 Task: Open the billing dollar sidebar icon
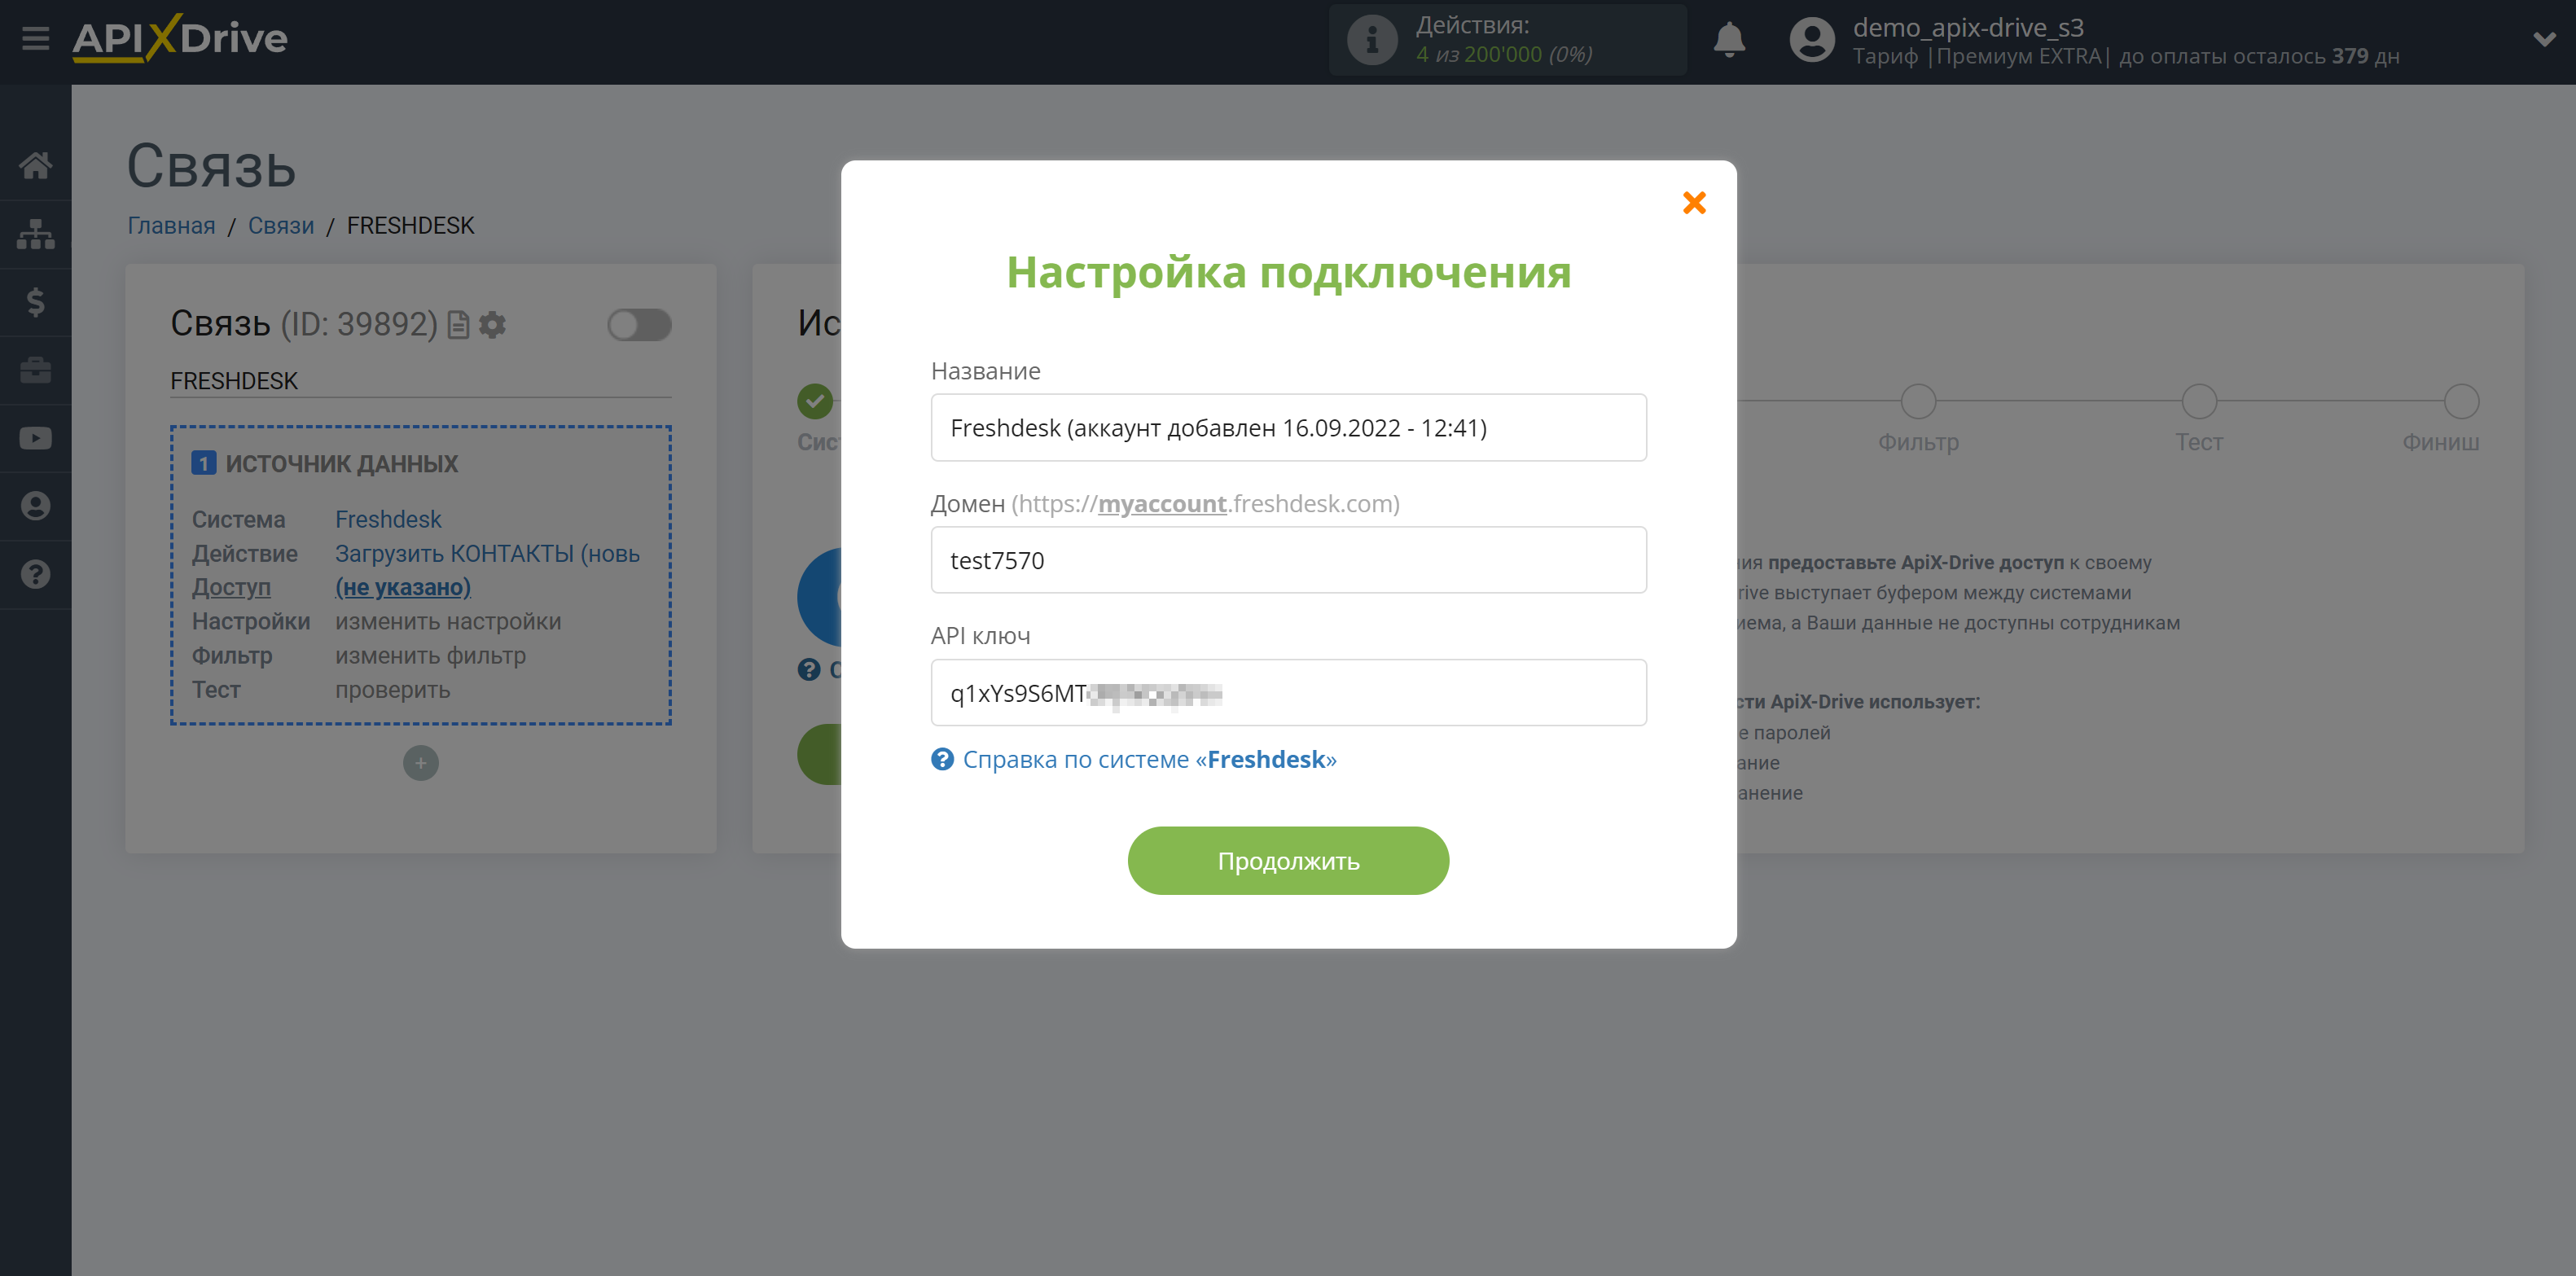(36, 302)
